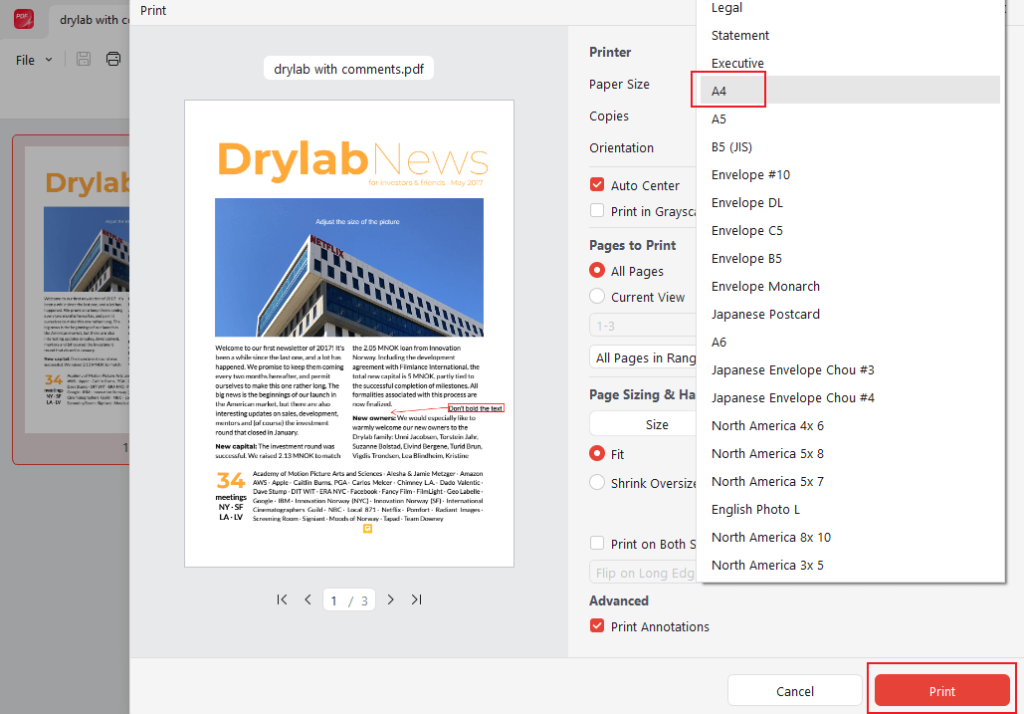Enable Print in Grayscale
This screenshot has height=714, width=1024.
tap(597, 211)
